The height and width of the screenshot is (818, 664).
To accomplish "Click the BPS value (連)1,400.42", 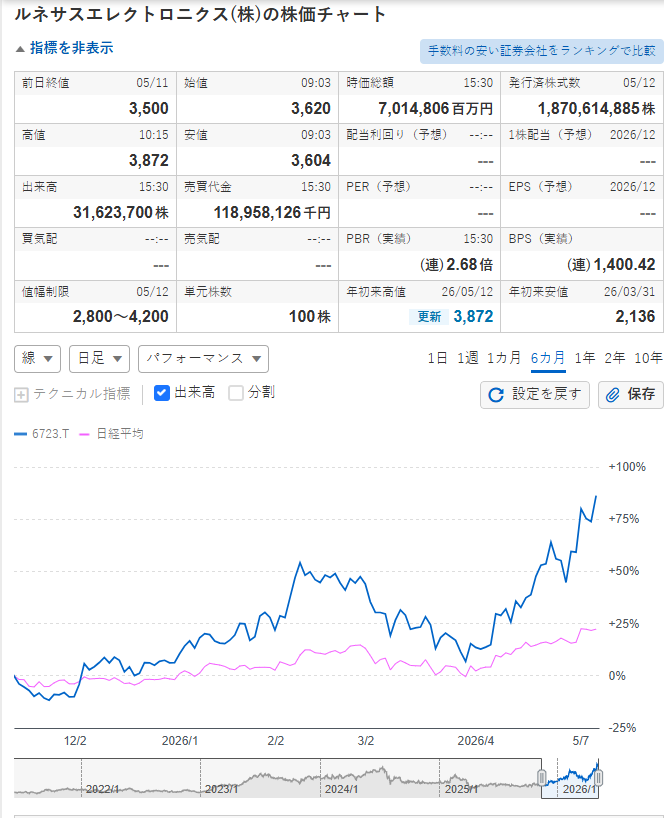I will 611,264.
